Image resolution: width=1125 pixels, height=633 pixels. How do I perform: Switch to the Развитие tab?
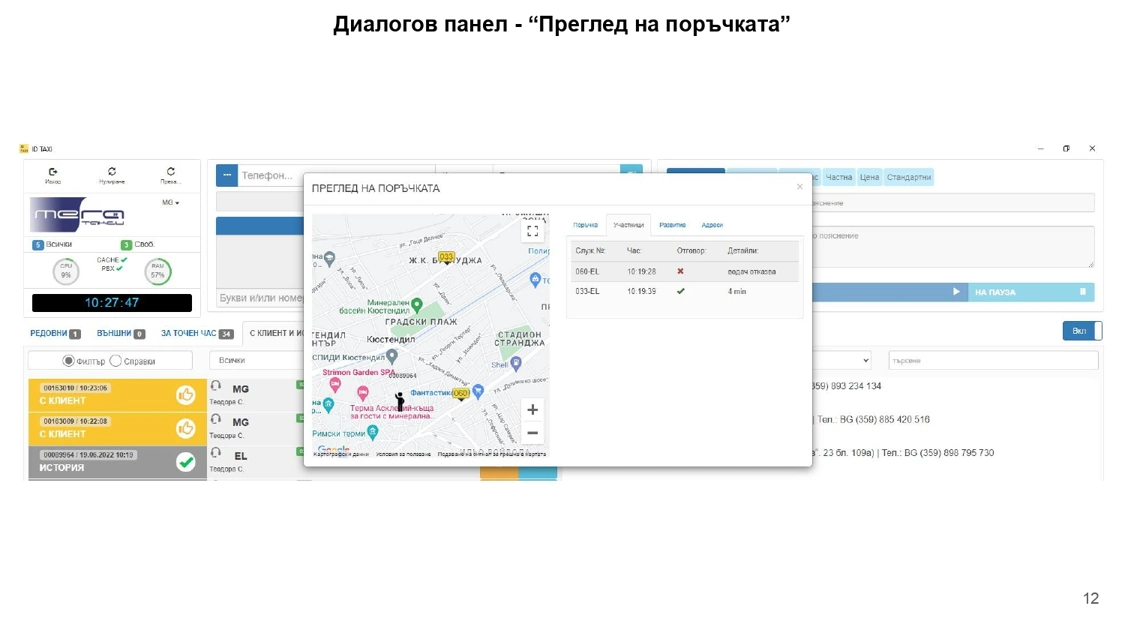pyautogui.click(x=672, y=225)
